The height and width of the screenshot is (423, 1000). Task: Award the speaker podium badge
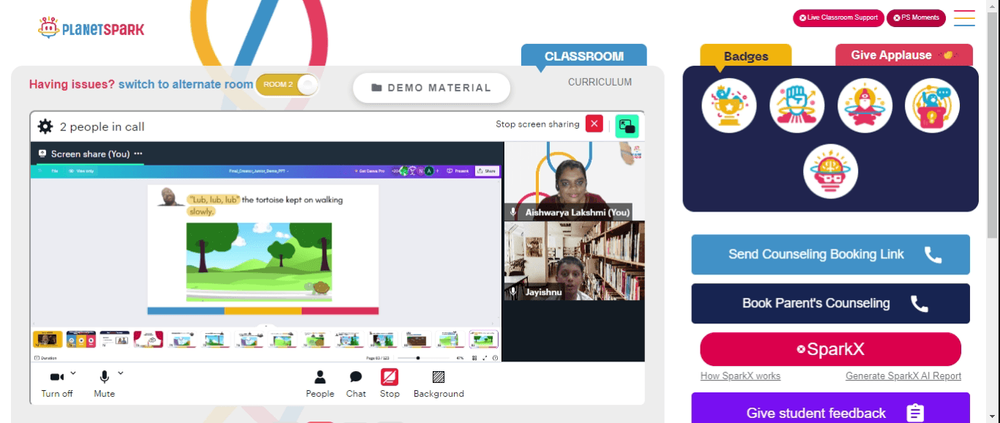point(932,106)
